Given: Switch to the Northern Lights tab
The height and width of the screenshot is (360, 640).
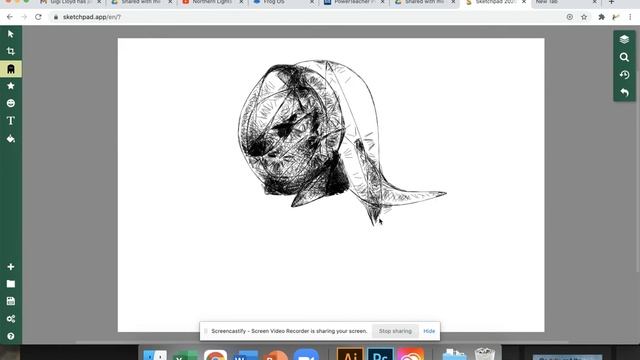Looking at the screenshot, I should point(212,2).
